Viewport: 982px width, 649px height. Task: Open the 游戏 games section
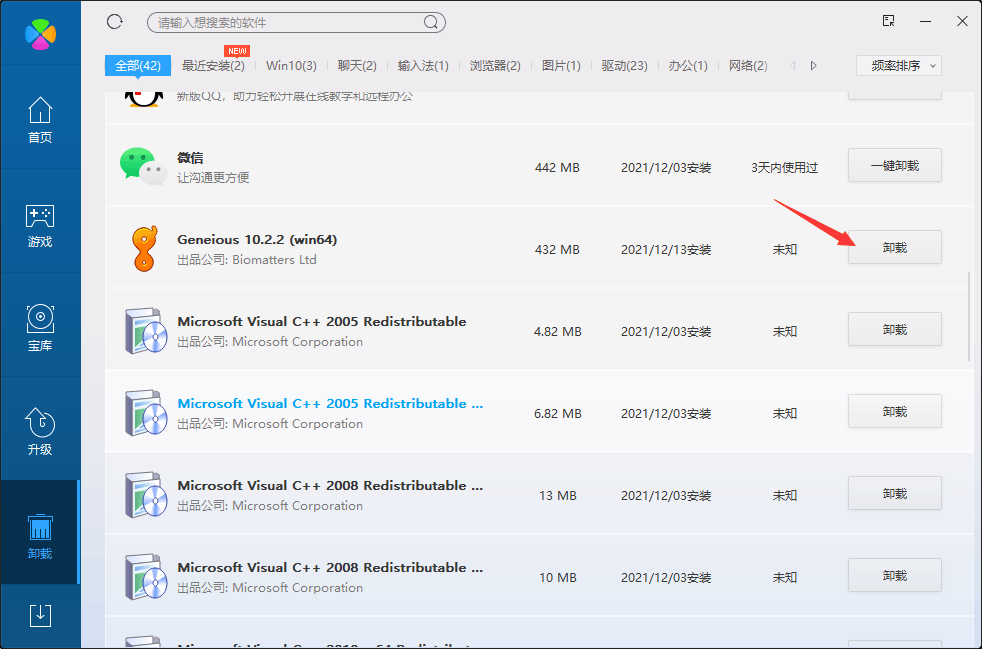40,225
